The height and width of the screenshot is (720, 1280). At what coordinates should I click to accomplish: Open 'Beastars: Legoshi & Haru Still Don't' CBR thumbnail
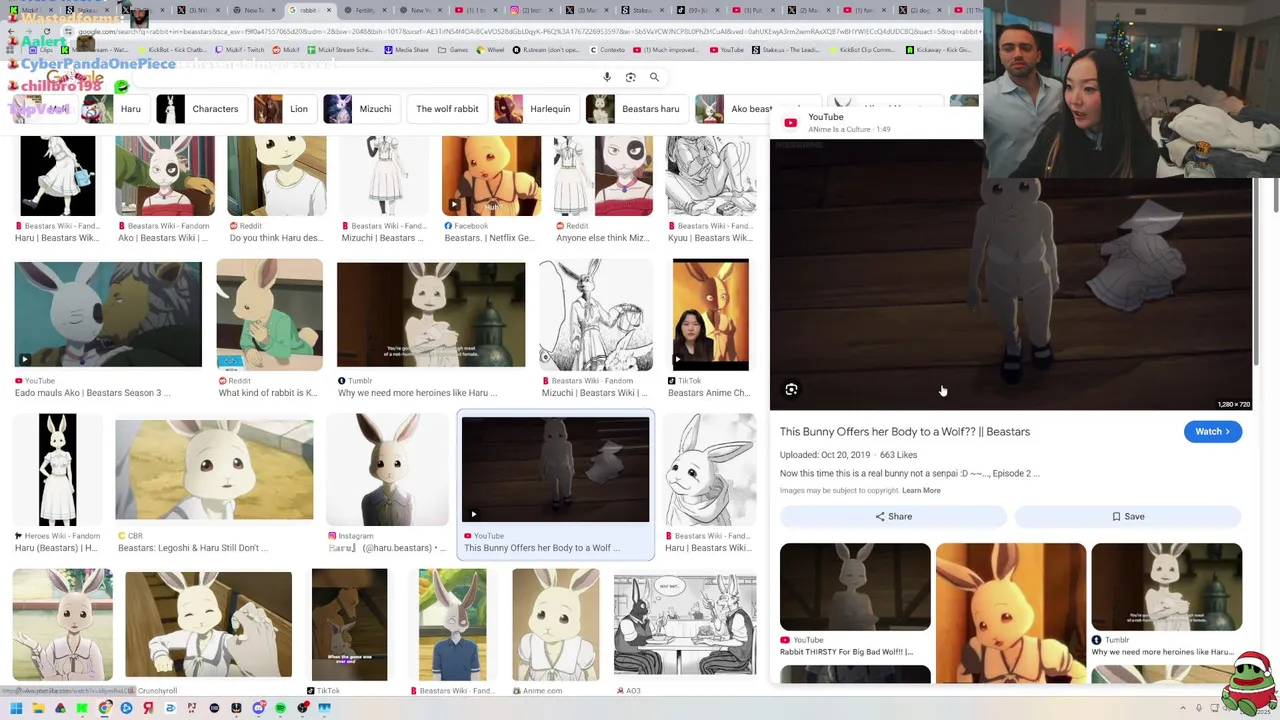pyautogui.click(x=214, y=470)
